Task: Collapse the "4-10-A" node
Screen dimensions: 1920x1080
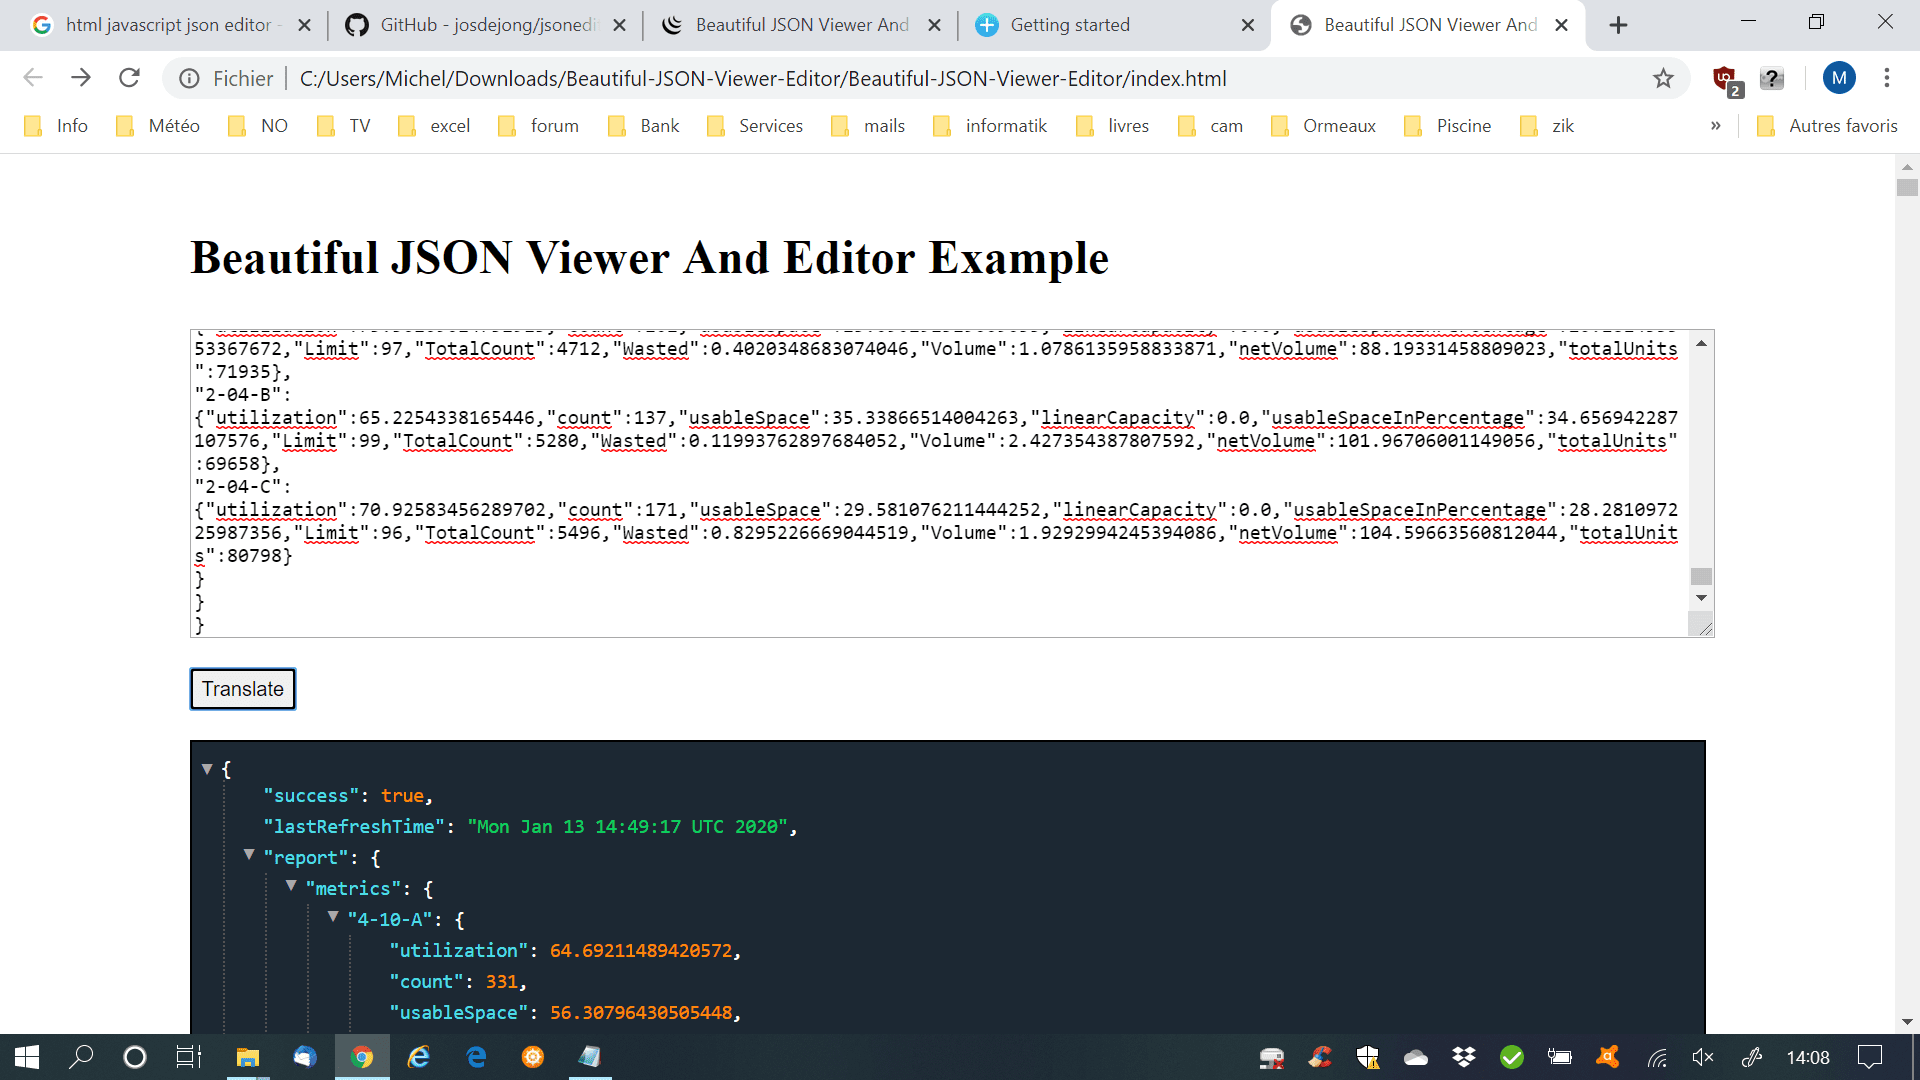Action: click(x=333, y=917)
